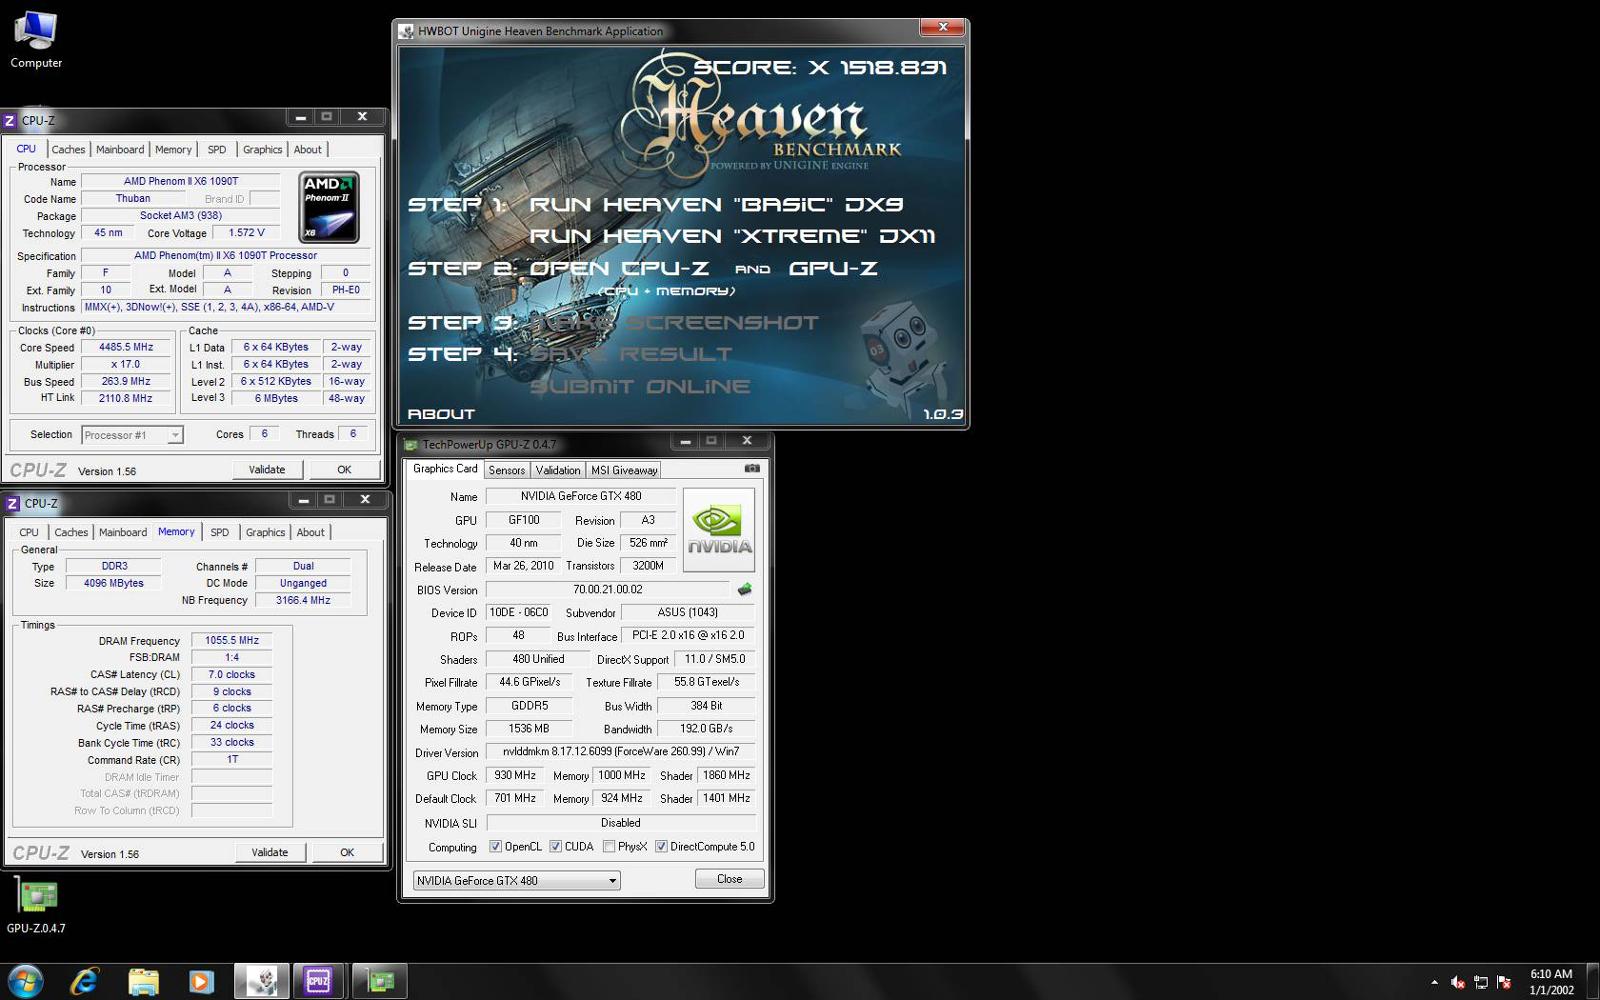
Task: Click the BIOS save chip icon in GPU-Z
Action: point(744,589)
